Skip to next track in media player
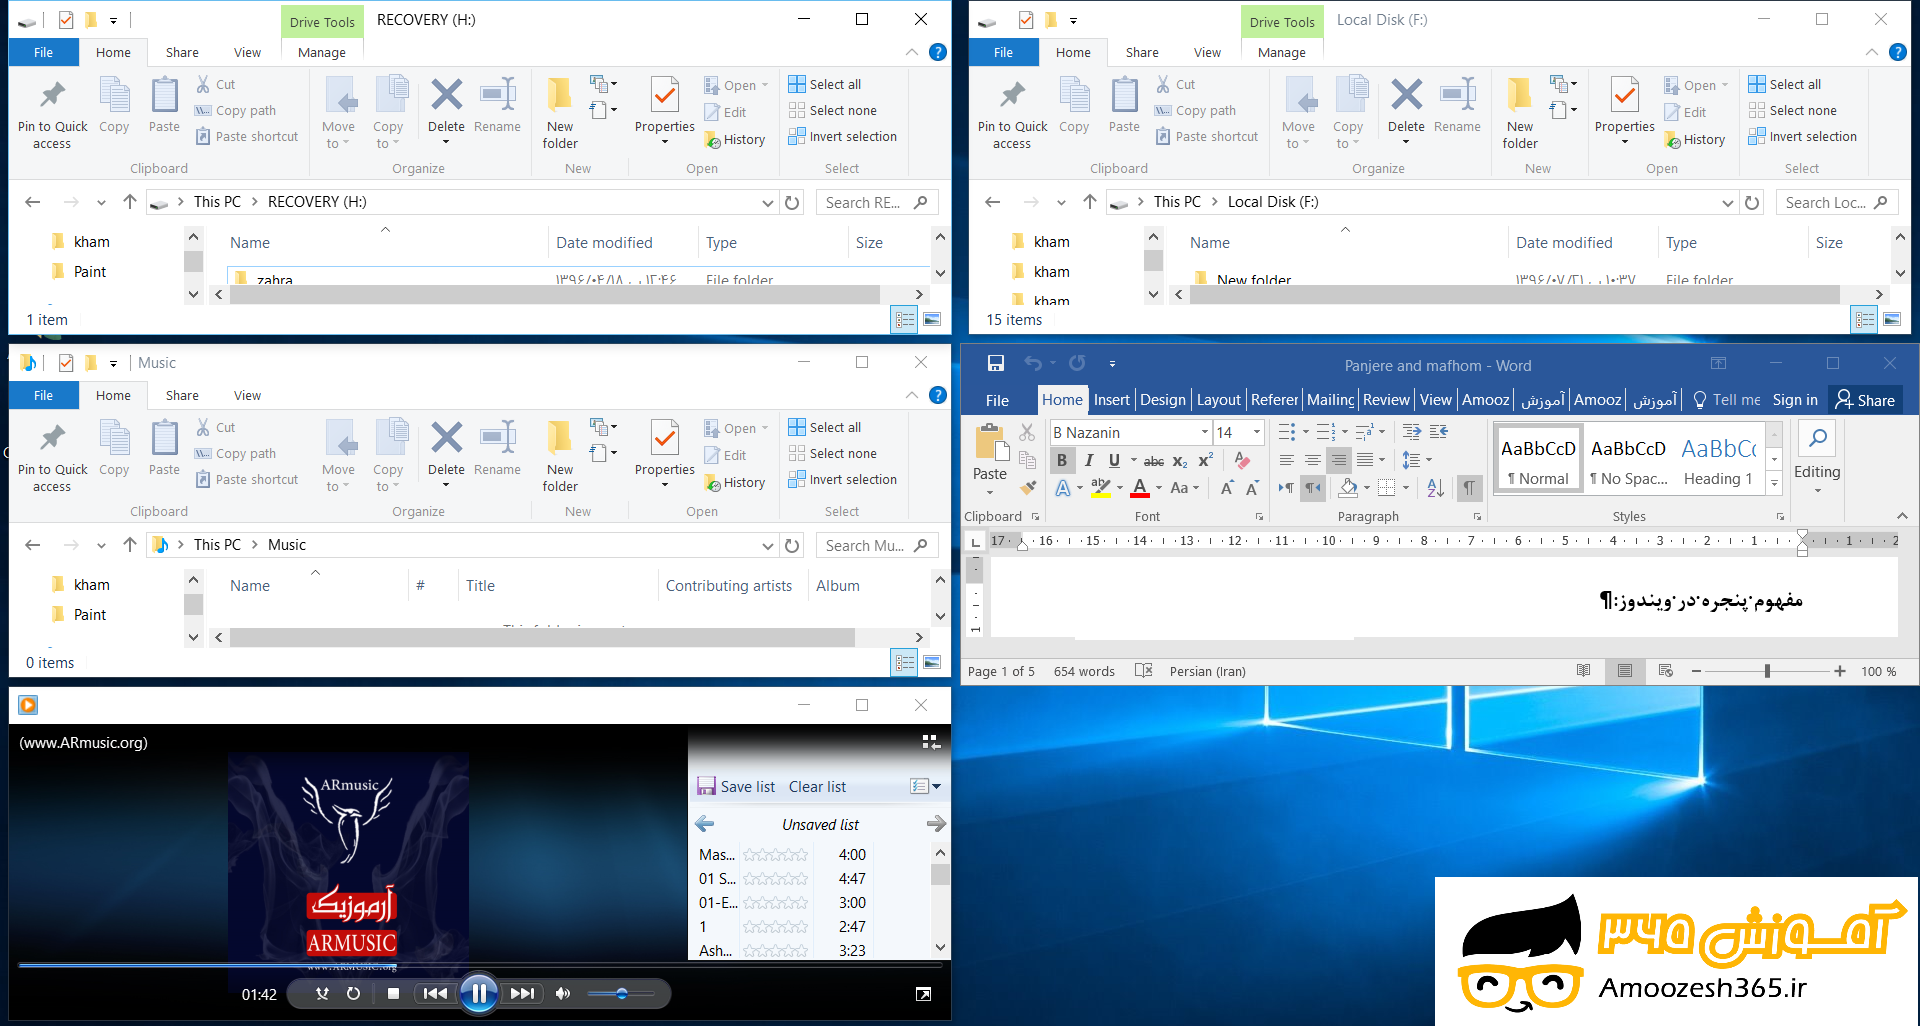This screenshot has width=1920, height=1026. pyautogui.click(x=522, y=993)
